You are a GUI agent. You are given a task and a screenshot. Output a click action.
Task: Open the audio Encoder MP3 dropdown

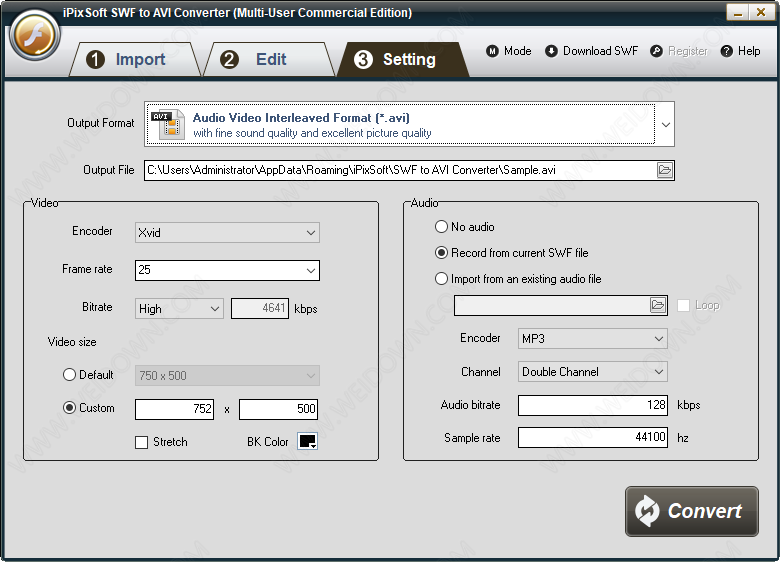pyautogui.click(x=592, y=339)
